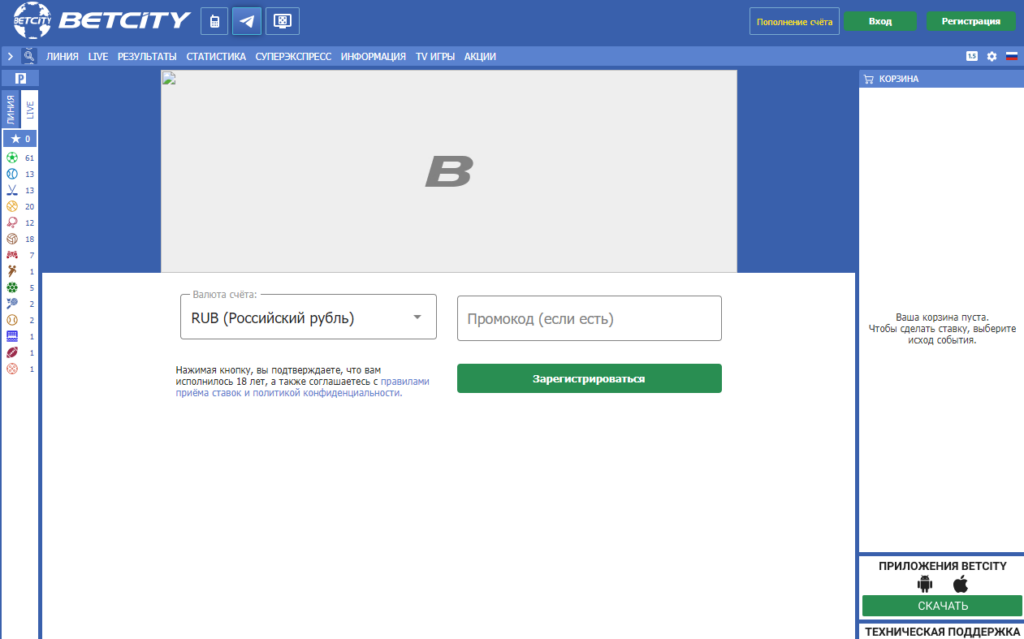Select handball player icon
This screenshot has width=1024, height=639.
click(12, 271)
